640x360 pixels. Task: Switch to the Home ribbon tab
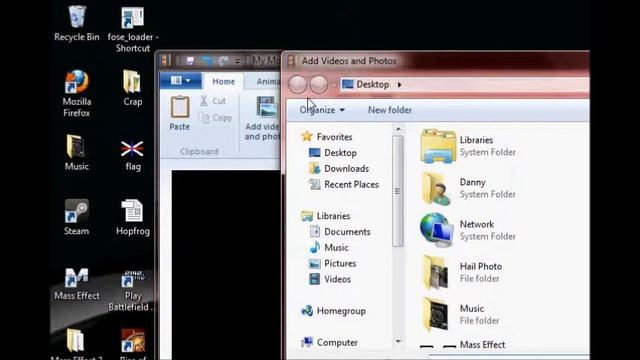click(223, 81)
